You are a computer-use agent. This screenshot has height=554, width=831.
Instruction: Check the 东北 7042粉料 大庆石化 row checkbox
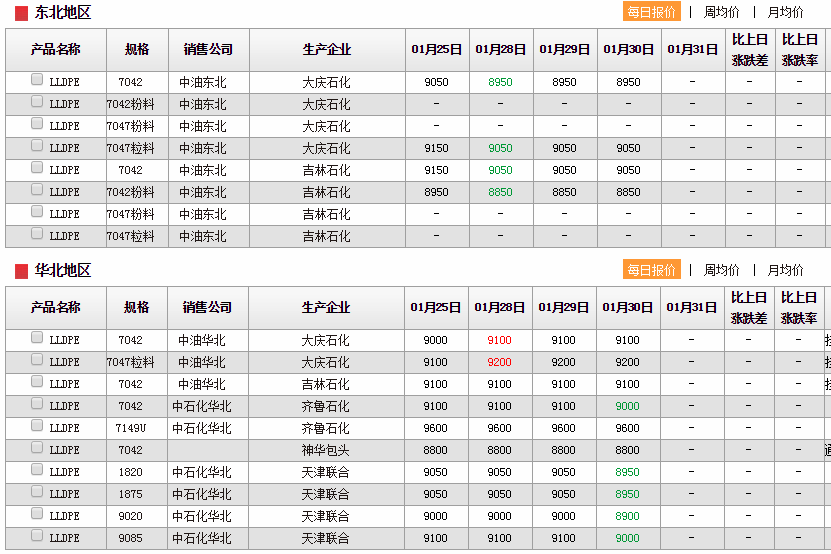37,101
